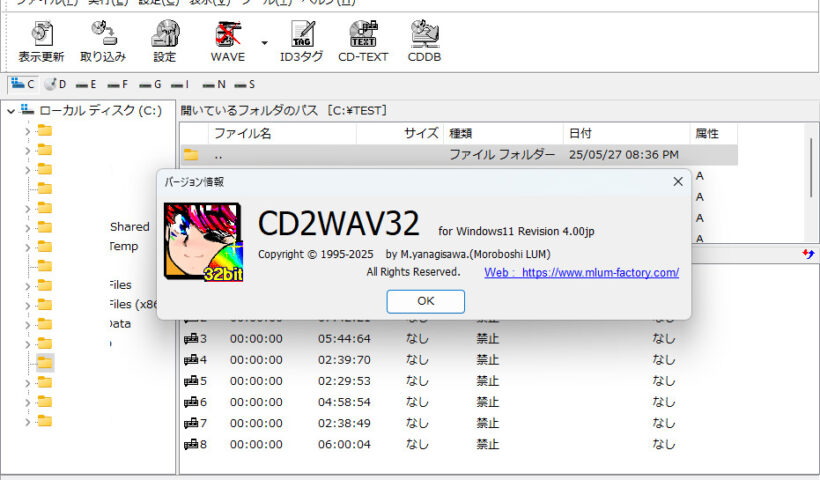Select track 6 icon in track list

pos(191,402)
